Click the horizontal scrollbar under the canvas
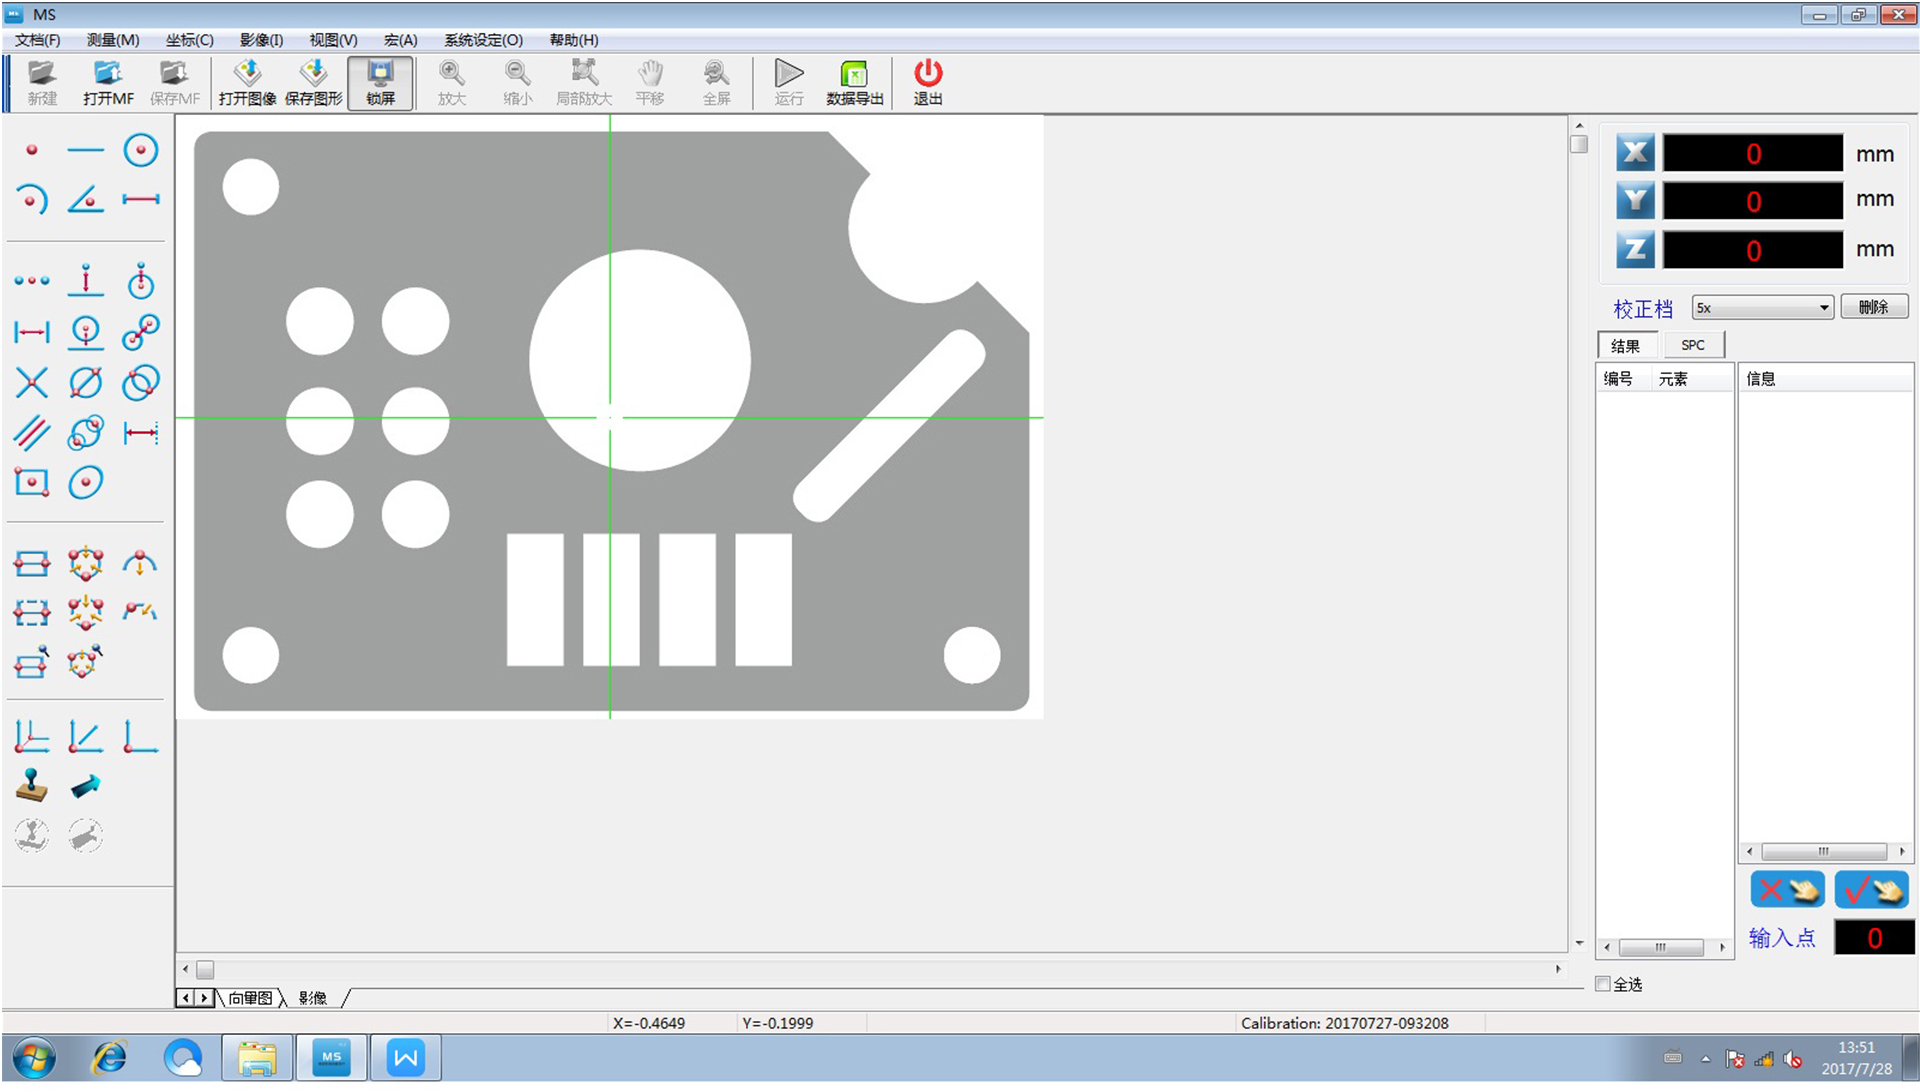This screenshot has height=1092, width=1920. (x=870, y=969)
